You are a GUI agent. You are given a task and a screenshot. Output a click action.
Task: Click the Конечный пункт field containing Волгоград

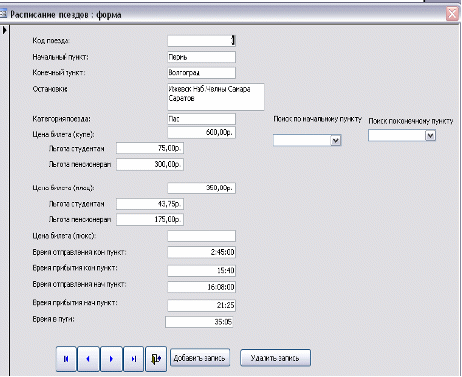[201, 73]
